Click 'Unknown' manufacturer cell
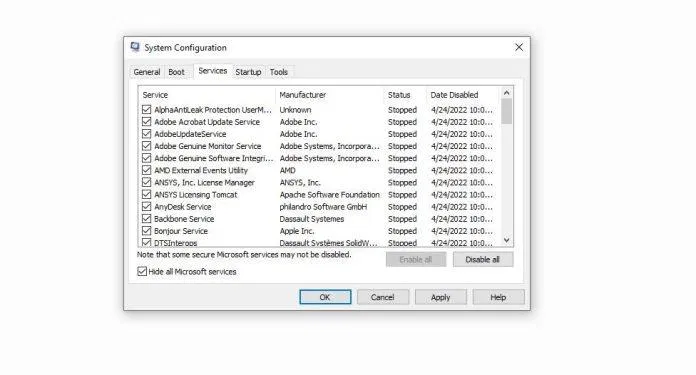 295,110
